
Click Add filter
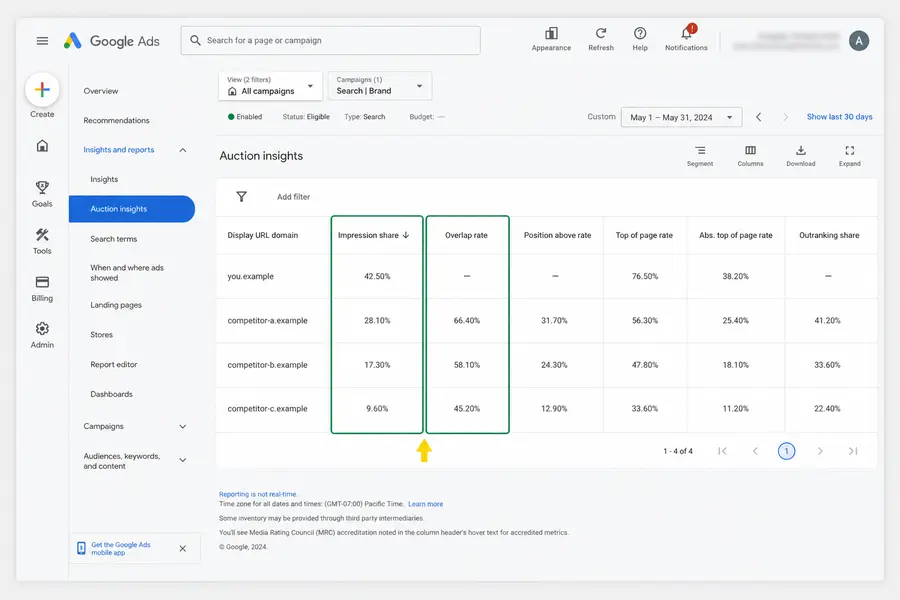click(293, 197)
